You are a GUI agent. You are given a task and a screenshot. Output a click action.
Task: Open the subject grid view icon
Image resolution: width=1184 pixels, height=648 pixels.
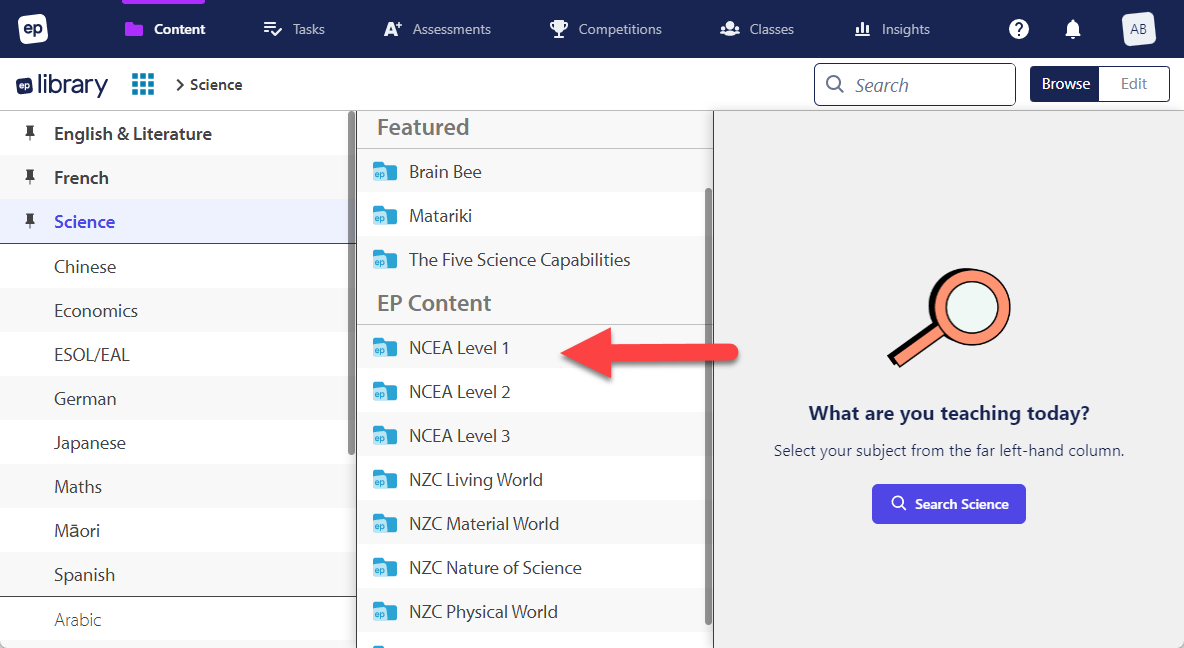(143, 84)
